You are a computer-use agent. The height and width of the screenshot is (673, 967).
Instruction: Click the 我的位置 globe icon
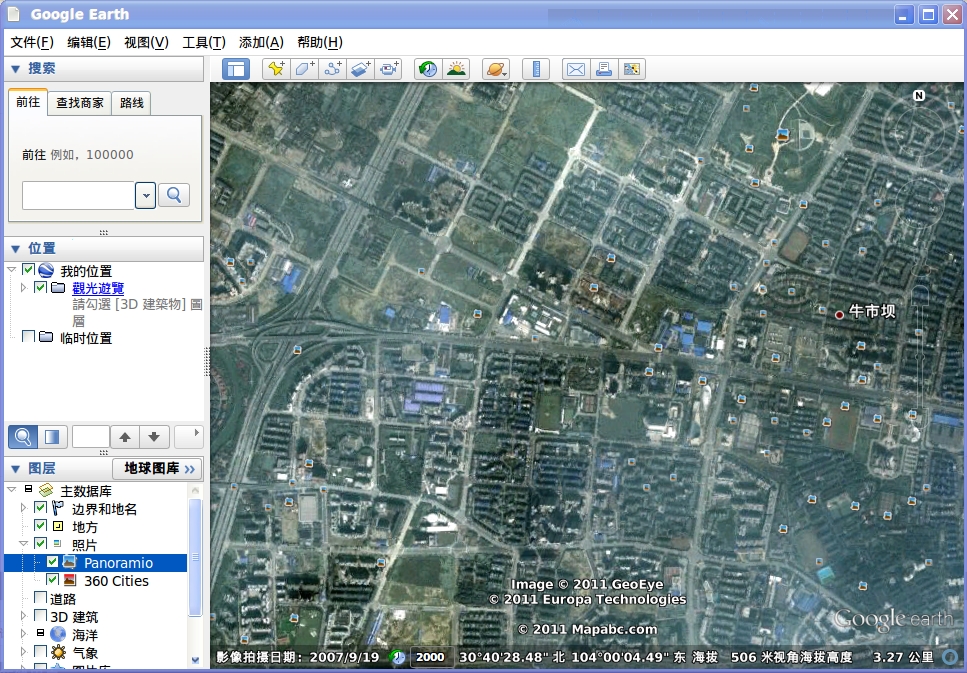click(46, 270)
